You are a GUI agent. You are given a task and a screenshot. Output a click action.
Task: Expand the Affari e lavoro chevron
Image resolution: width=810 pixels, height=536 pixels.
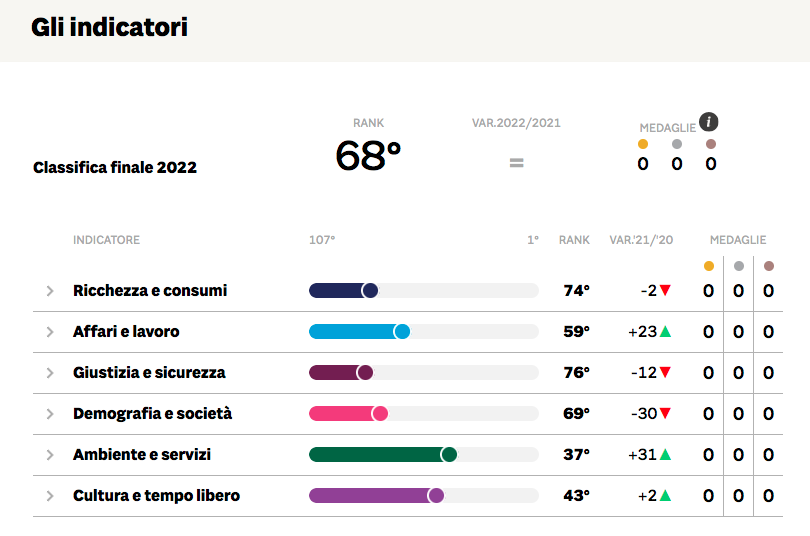coord(50,332)
